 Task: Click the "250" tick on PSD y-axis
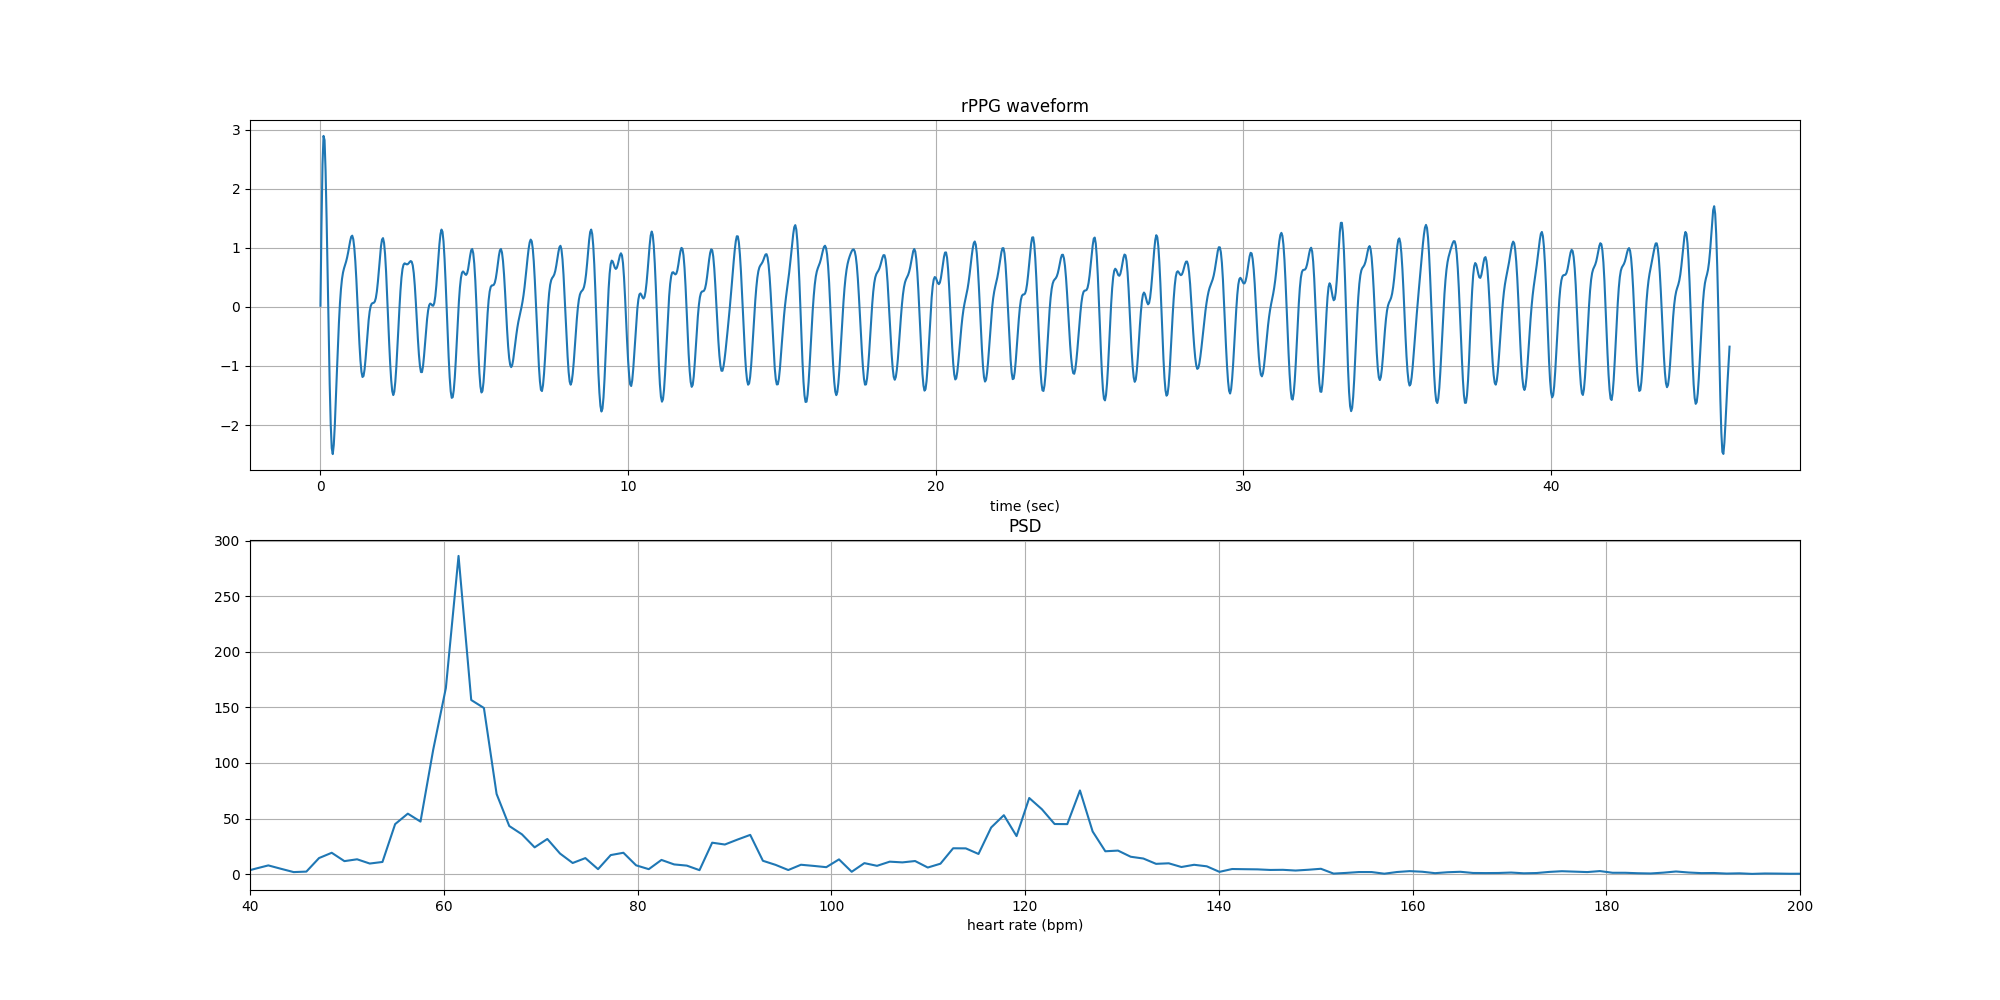[227, 597]
